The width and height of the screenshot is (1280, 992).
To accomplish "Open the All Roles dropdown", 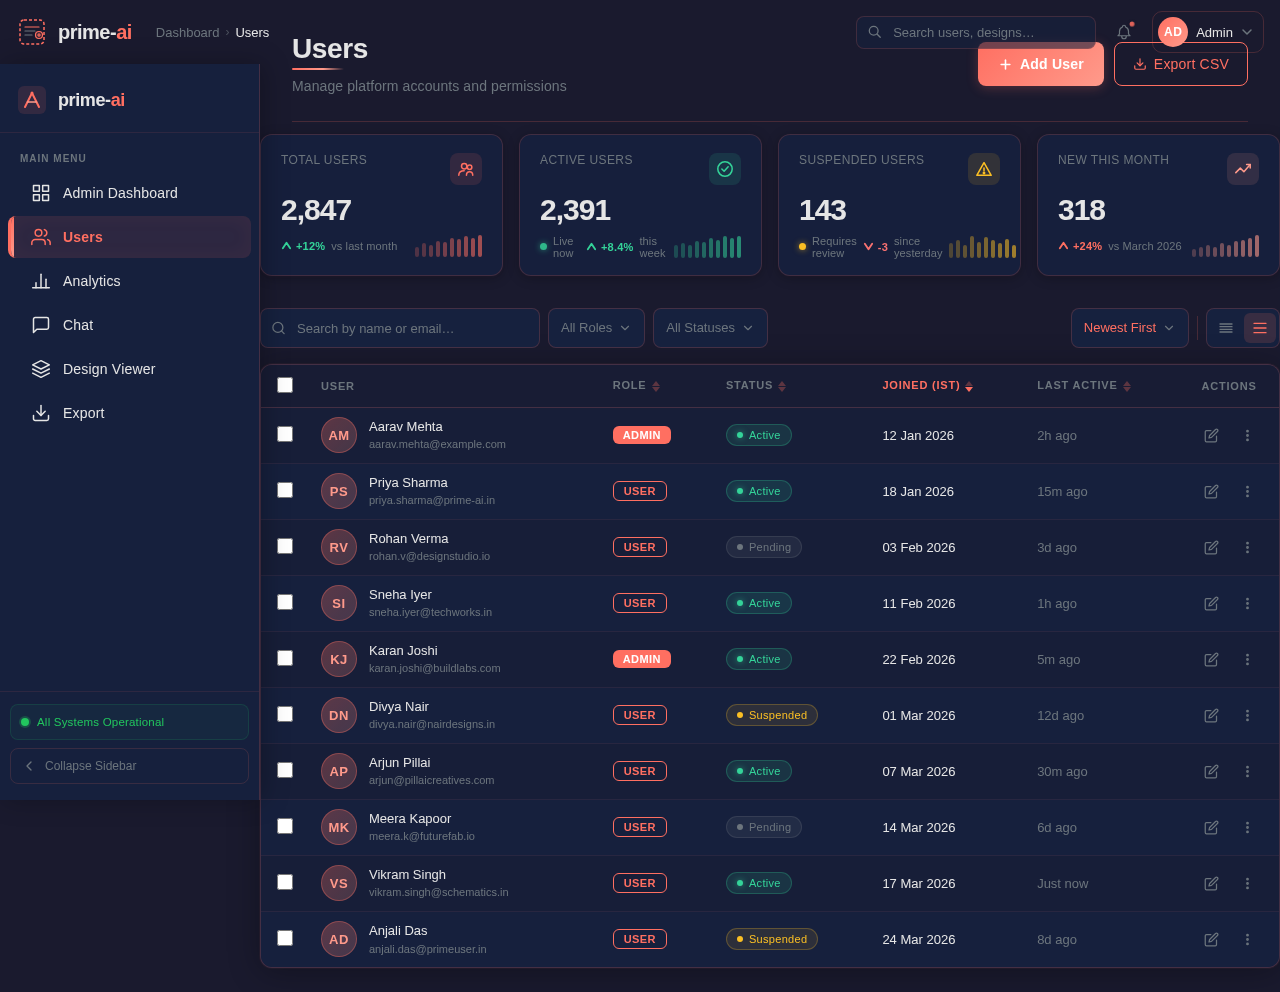I will pos(596,327).
